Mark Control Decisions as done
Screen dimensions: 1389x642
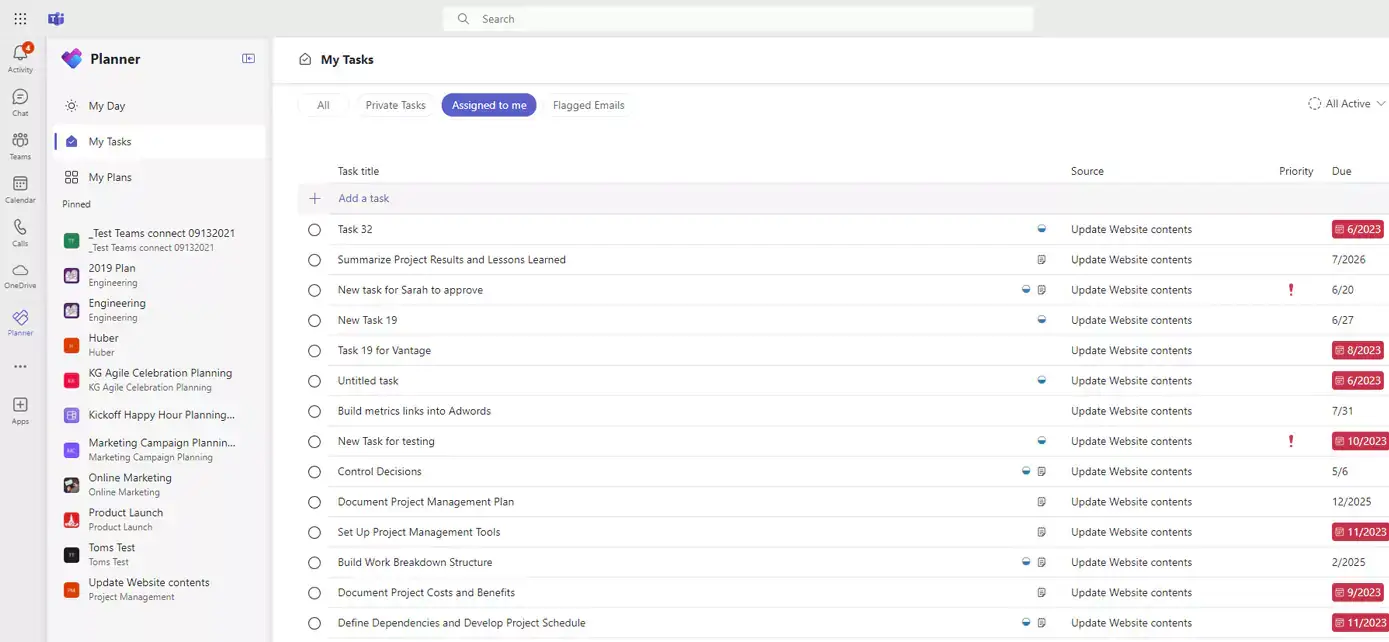point(314,471)
